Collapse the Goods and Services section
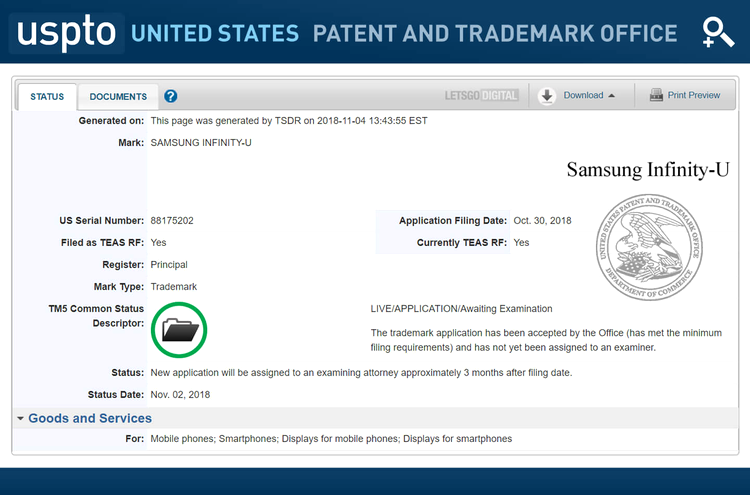 (20, 418)
